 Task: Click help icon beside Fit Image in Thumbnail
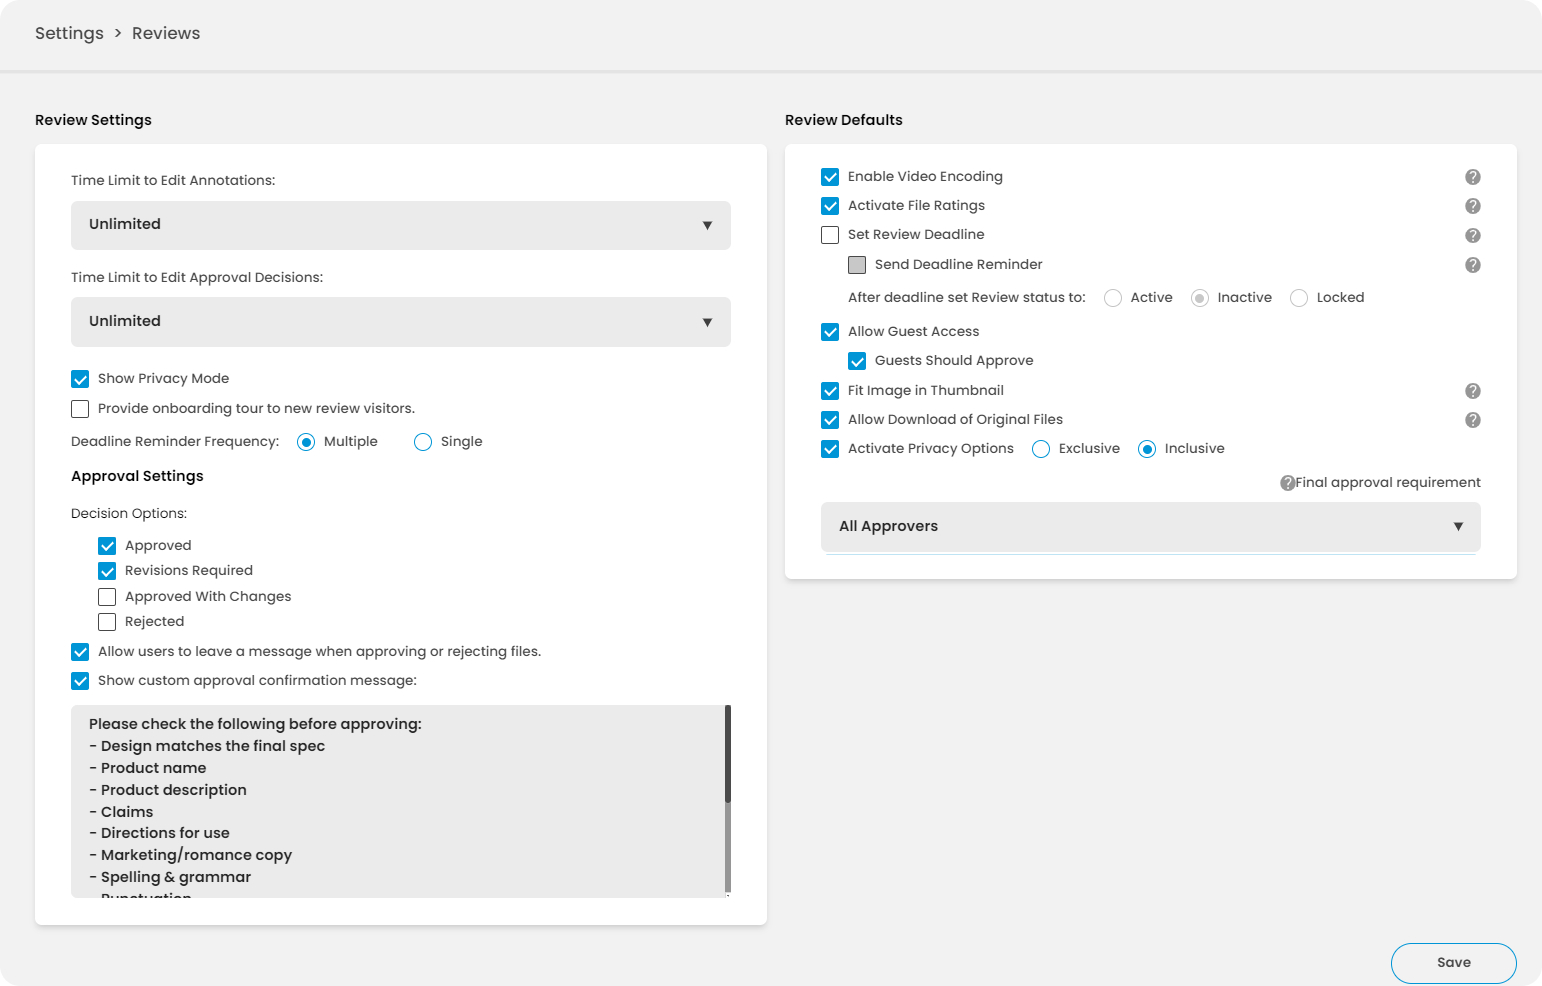1472,391
